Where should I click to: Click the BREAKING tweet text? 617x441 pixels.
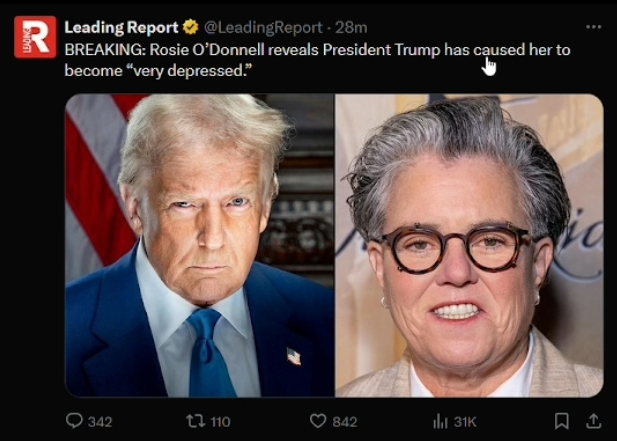(x=317, y=60)
